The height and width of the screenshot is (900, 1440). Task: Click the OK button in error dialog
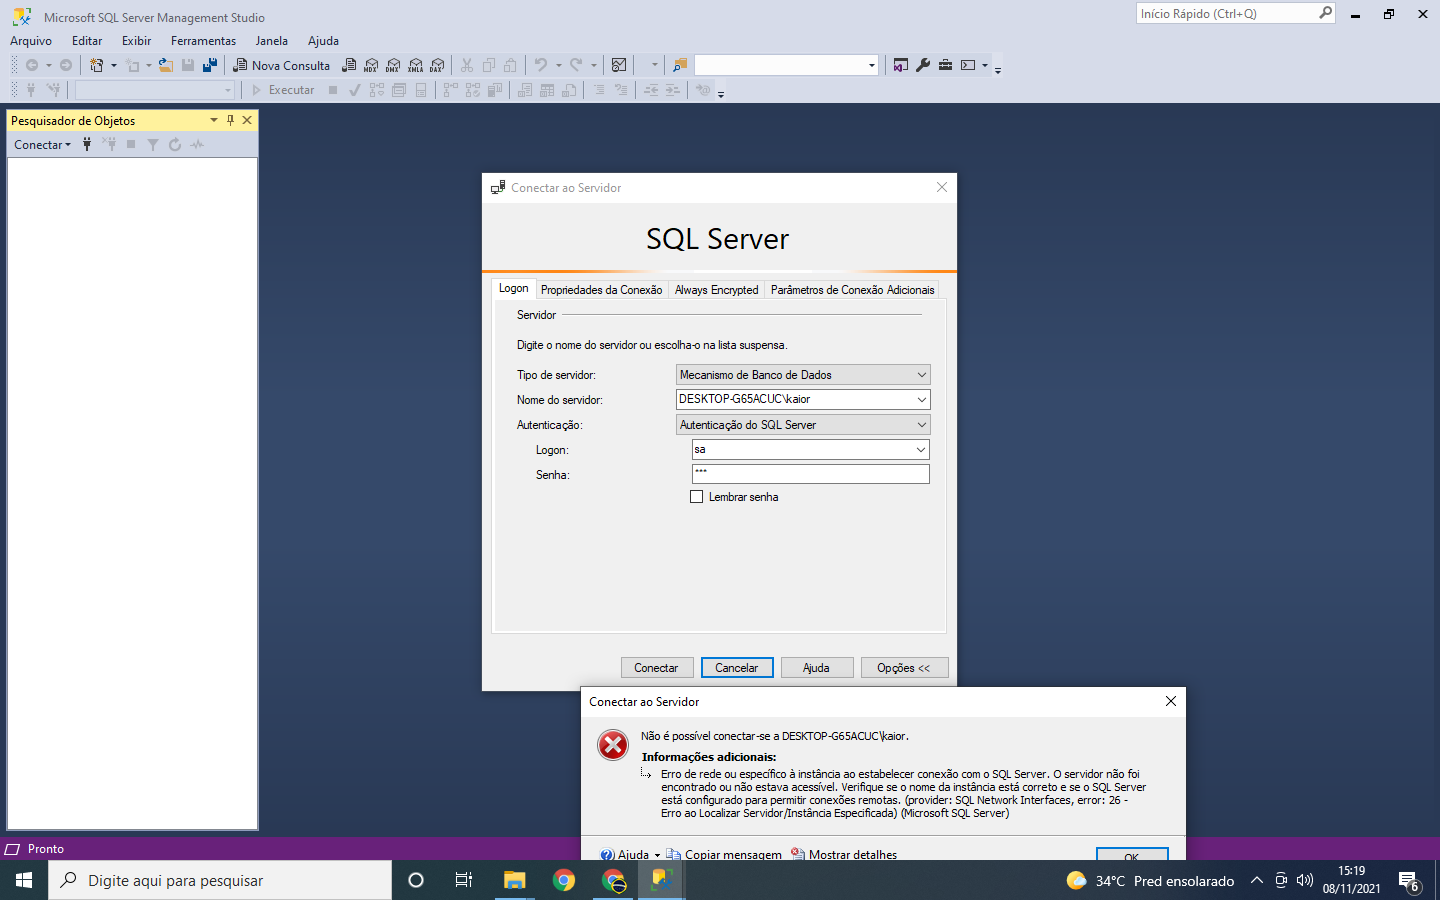pos(1132,854)
